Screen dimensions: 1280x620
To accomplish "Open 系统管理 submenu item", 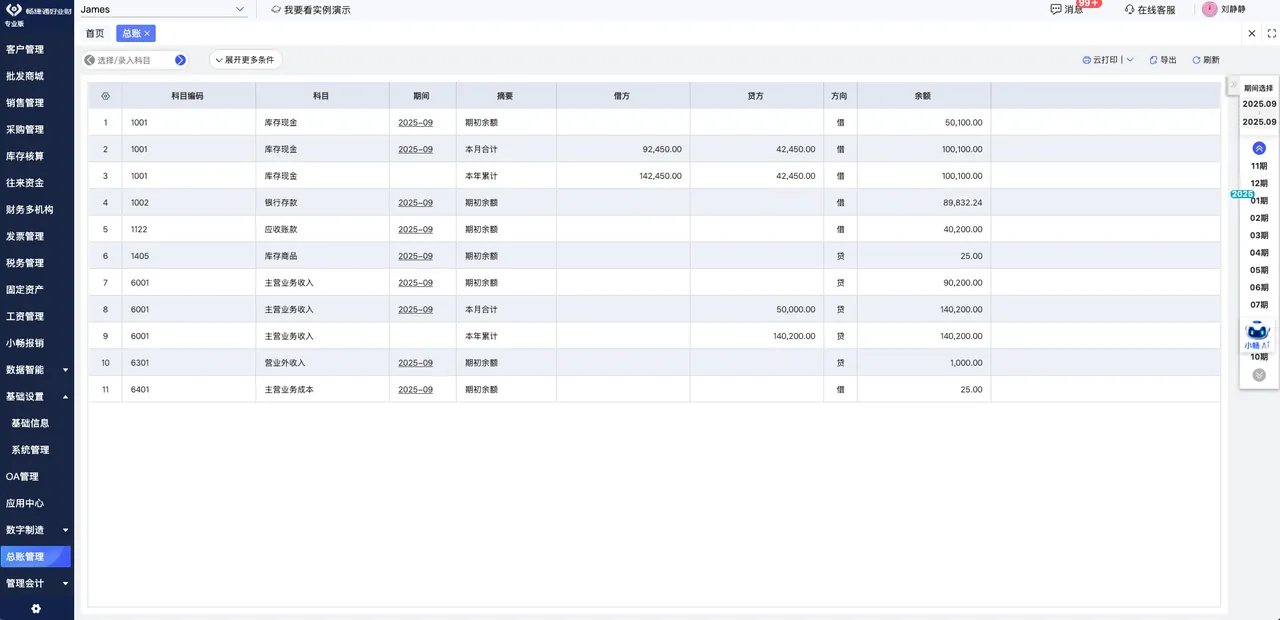I will click(30, 450).
